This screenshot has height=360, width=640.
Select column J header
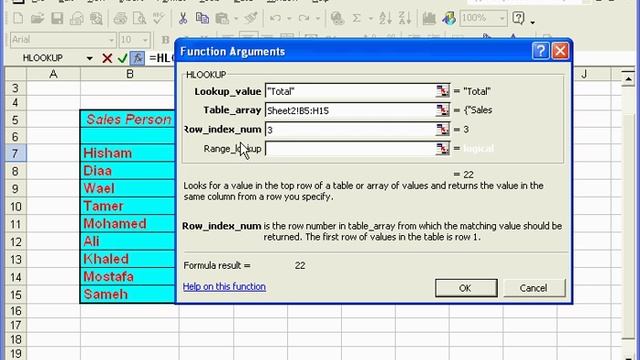584,74
